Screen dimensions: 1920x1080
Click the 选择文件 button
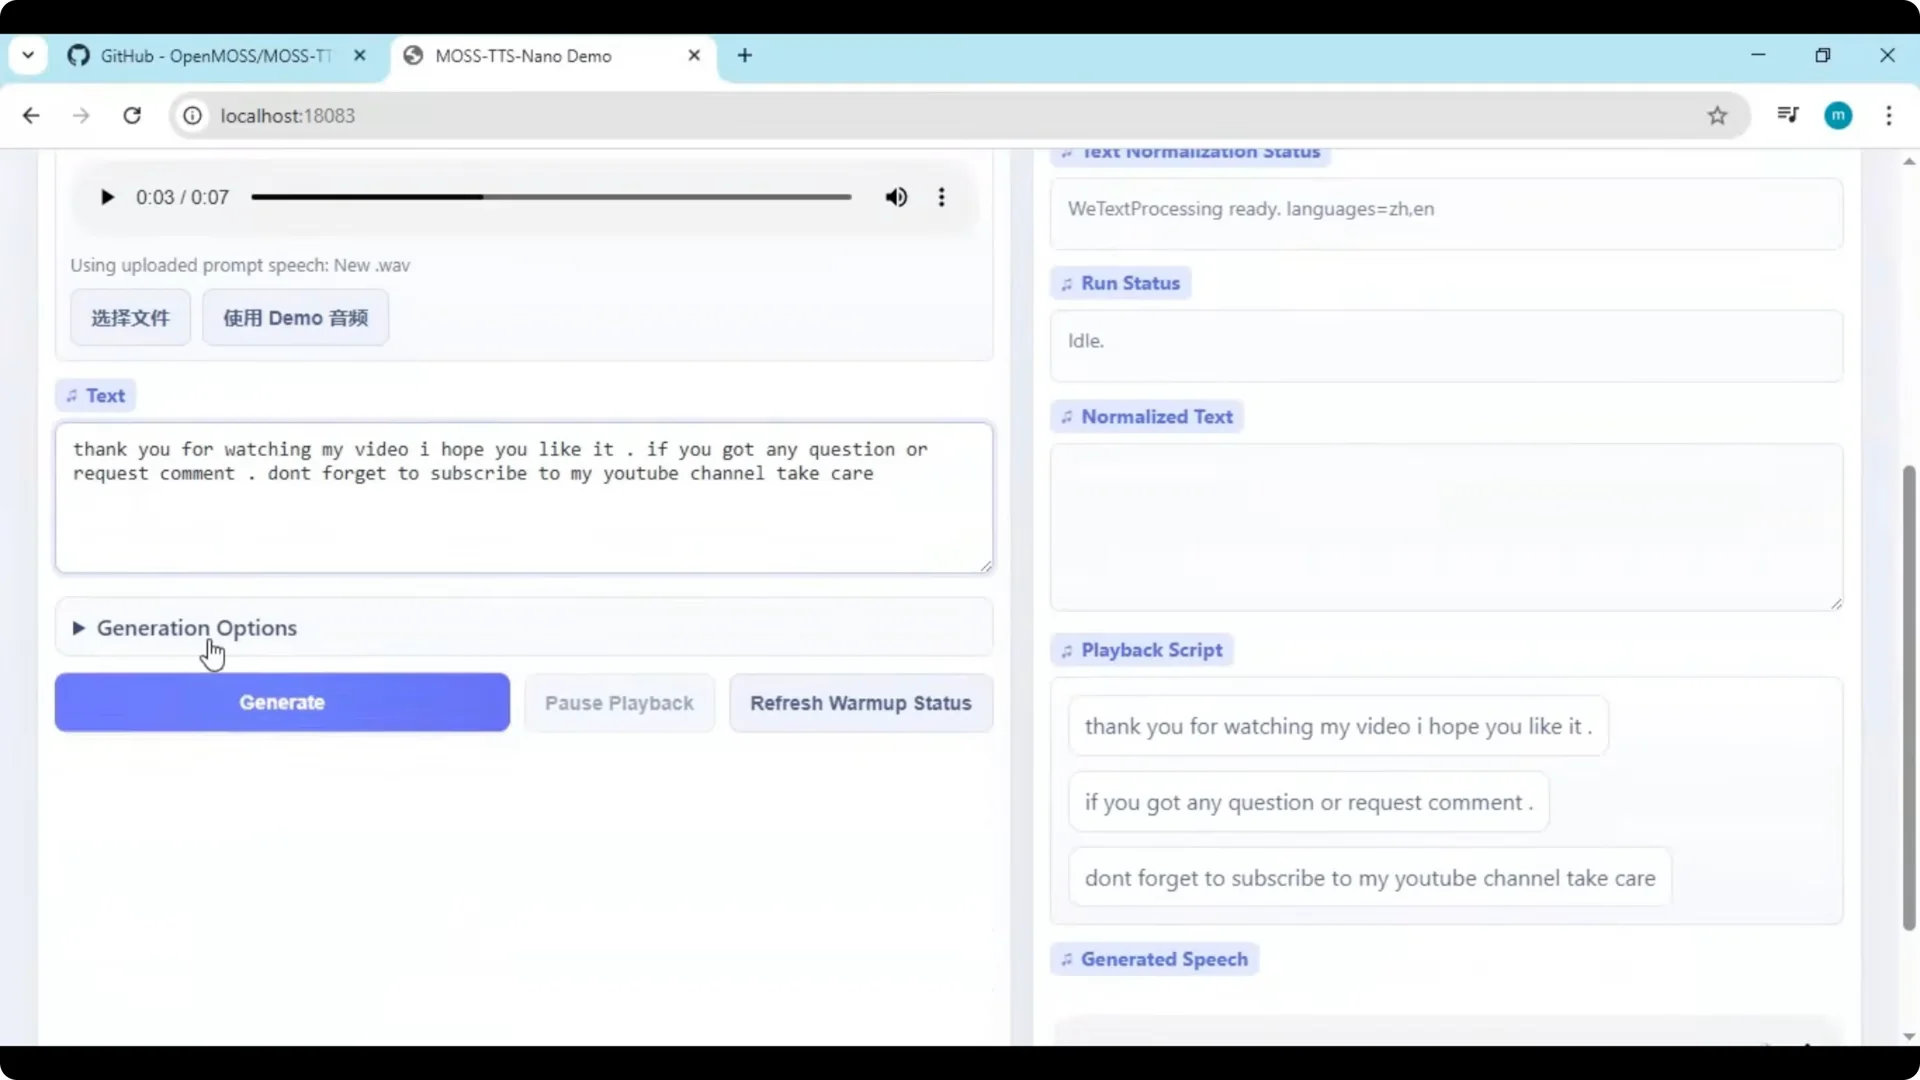130,318
